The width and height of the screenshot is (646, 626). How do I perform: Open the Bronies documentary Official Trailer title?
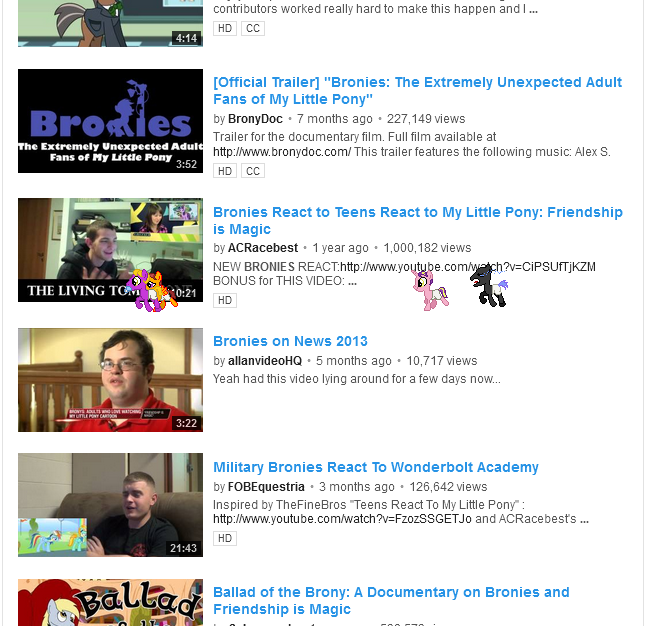click(417, 91)
